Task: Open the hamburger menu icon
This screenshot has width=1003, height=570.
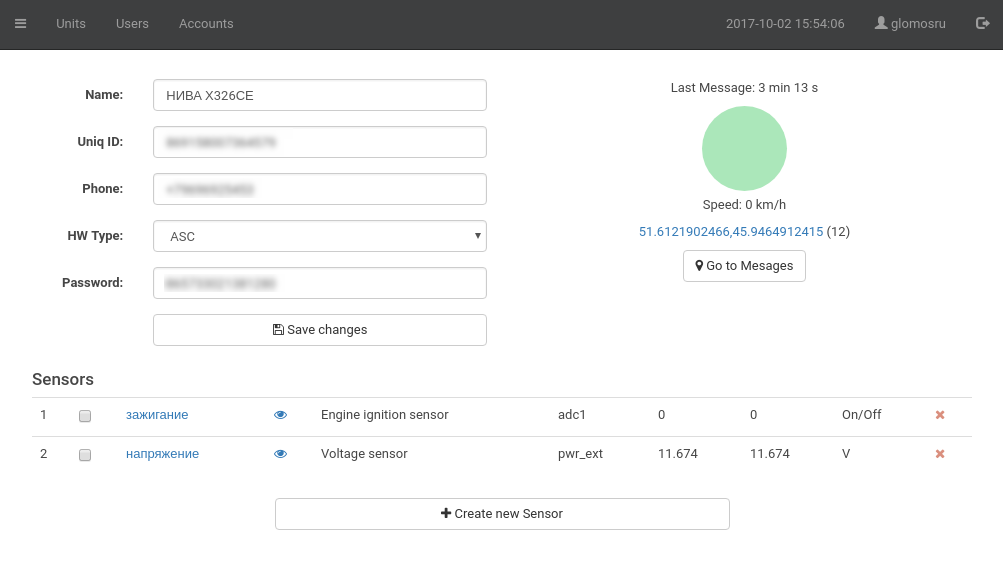Action: point(20,24)
